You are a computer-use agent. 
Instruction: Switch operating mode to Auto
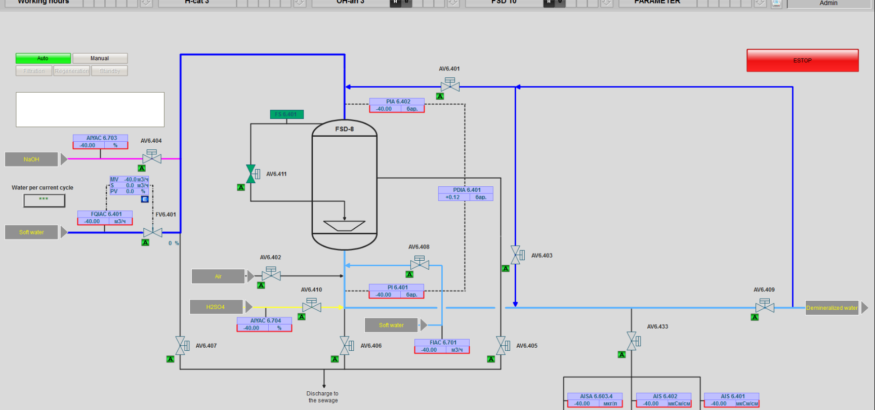(43, 59)
